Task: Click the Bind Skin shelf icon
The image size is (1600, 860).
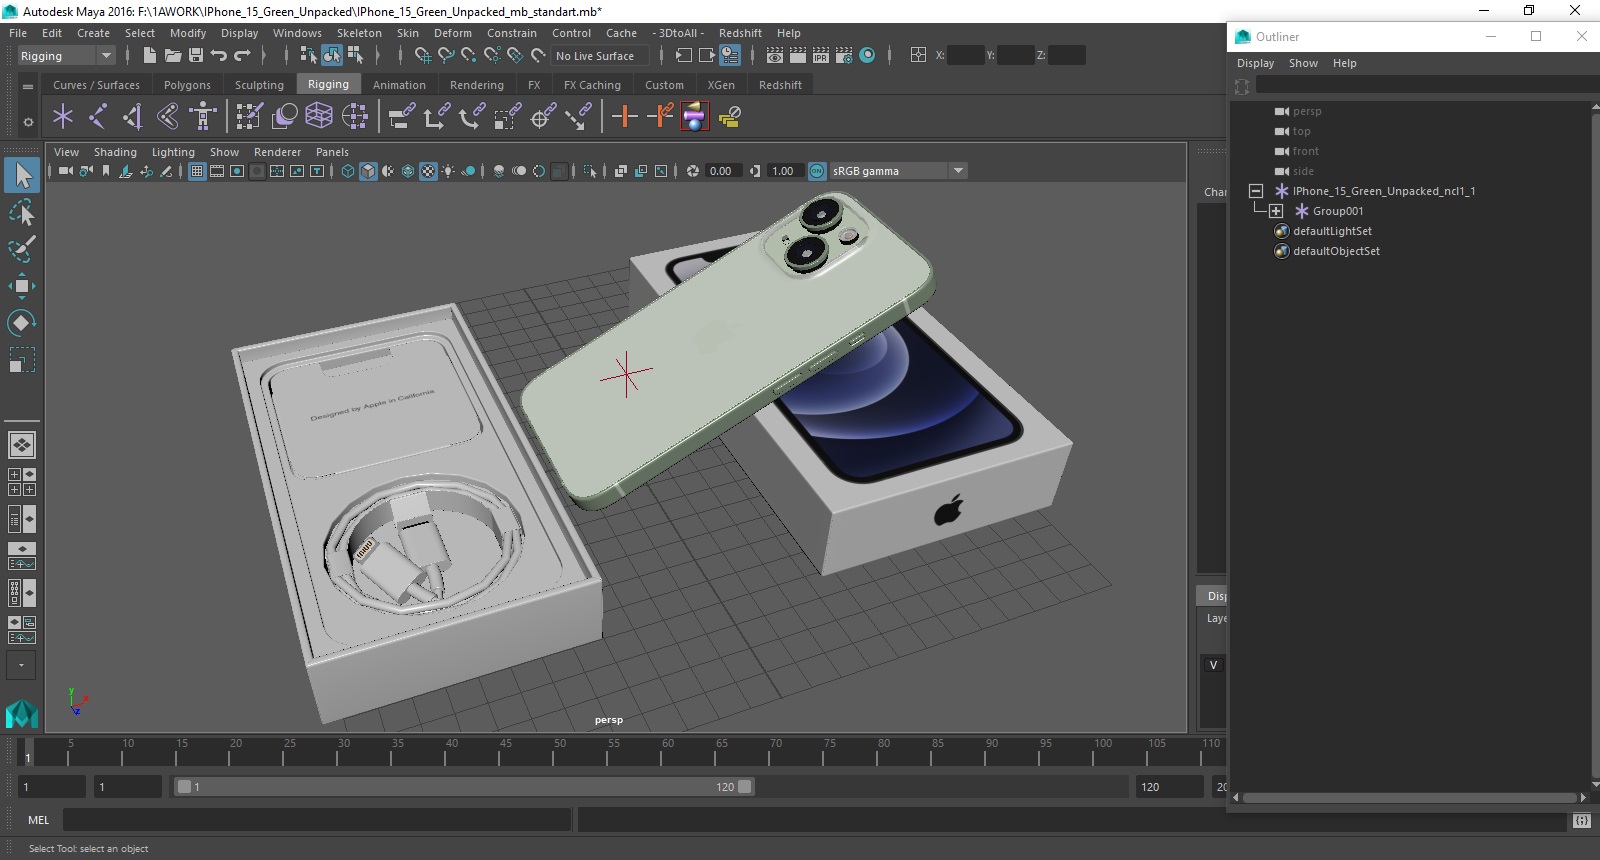Action: coord(168,117)
